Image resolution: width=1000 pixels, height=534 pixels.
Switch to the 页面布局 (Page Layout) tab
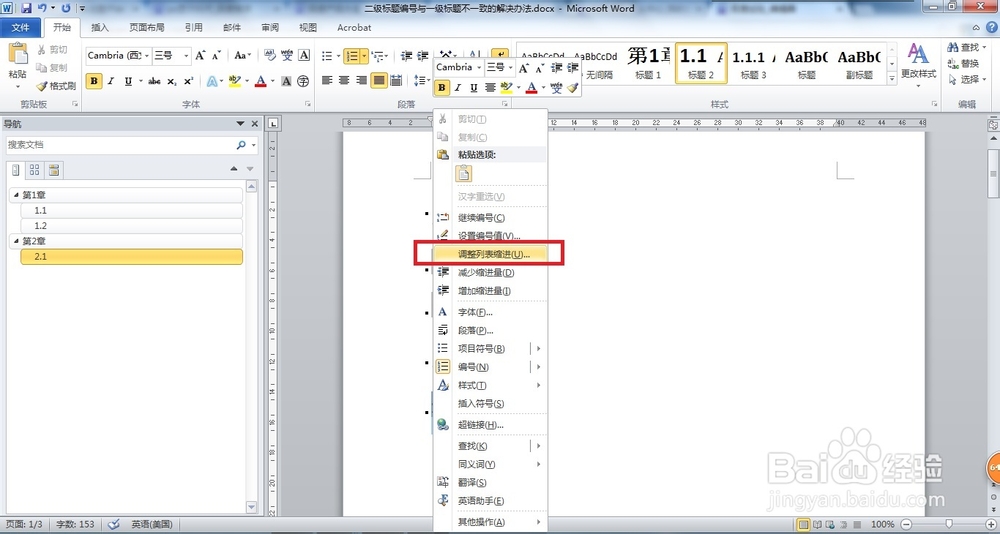[147, 27]
